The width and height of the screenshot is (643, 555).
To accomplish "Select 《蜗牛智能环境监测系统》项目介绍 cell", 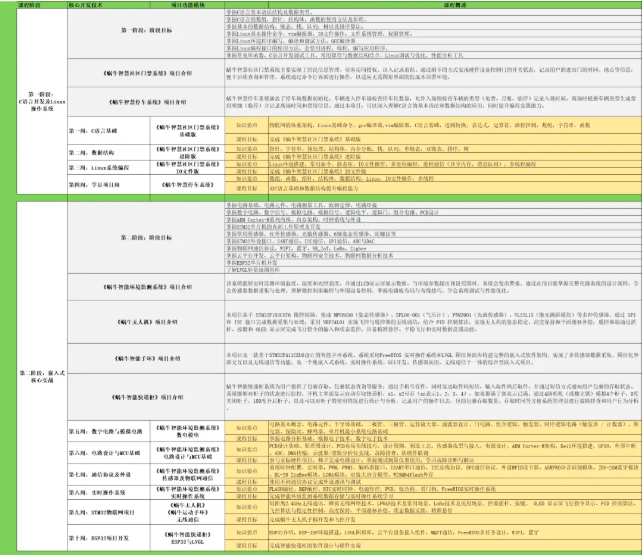I will point(146,287).
